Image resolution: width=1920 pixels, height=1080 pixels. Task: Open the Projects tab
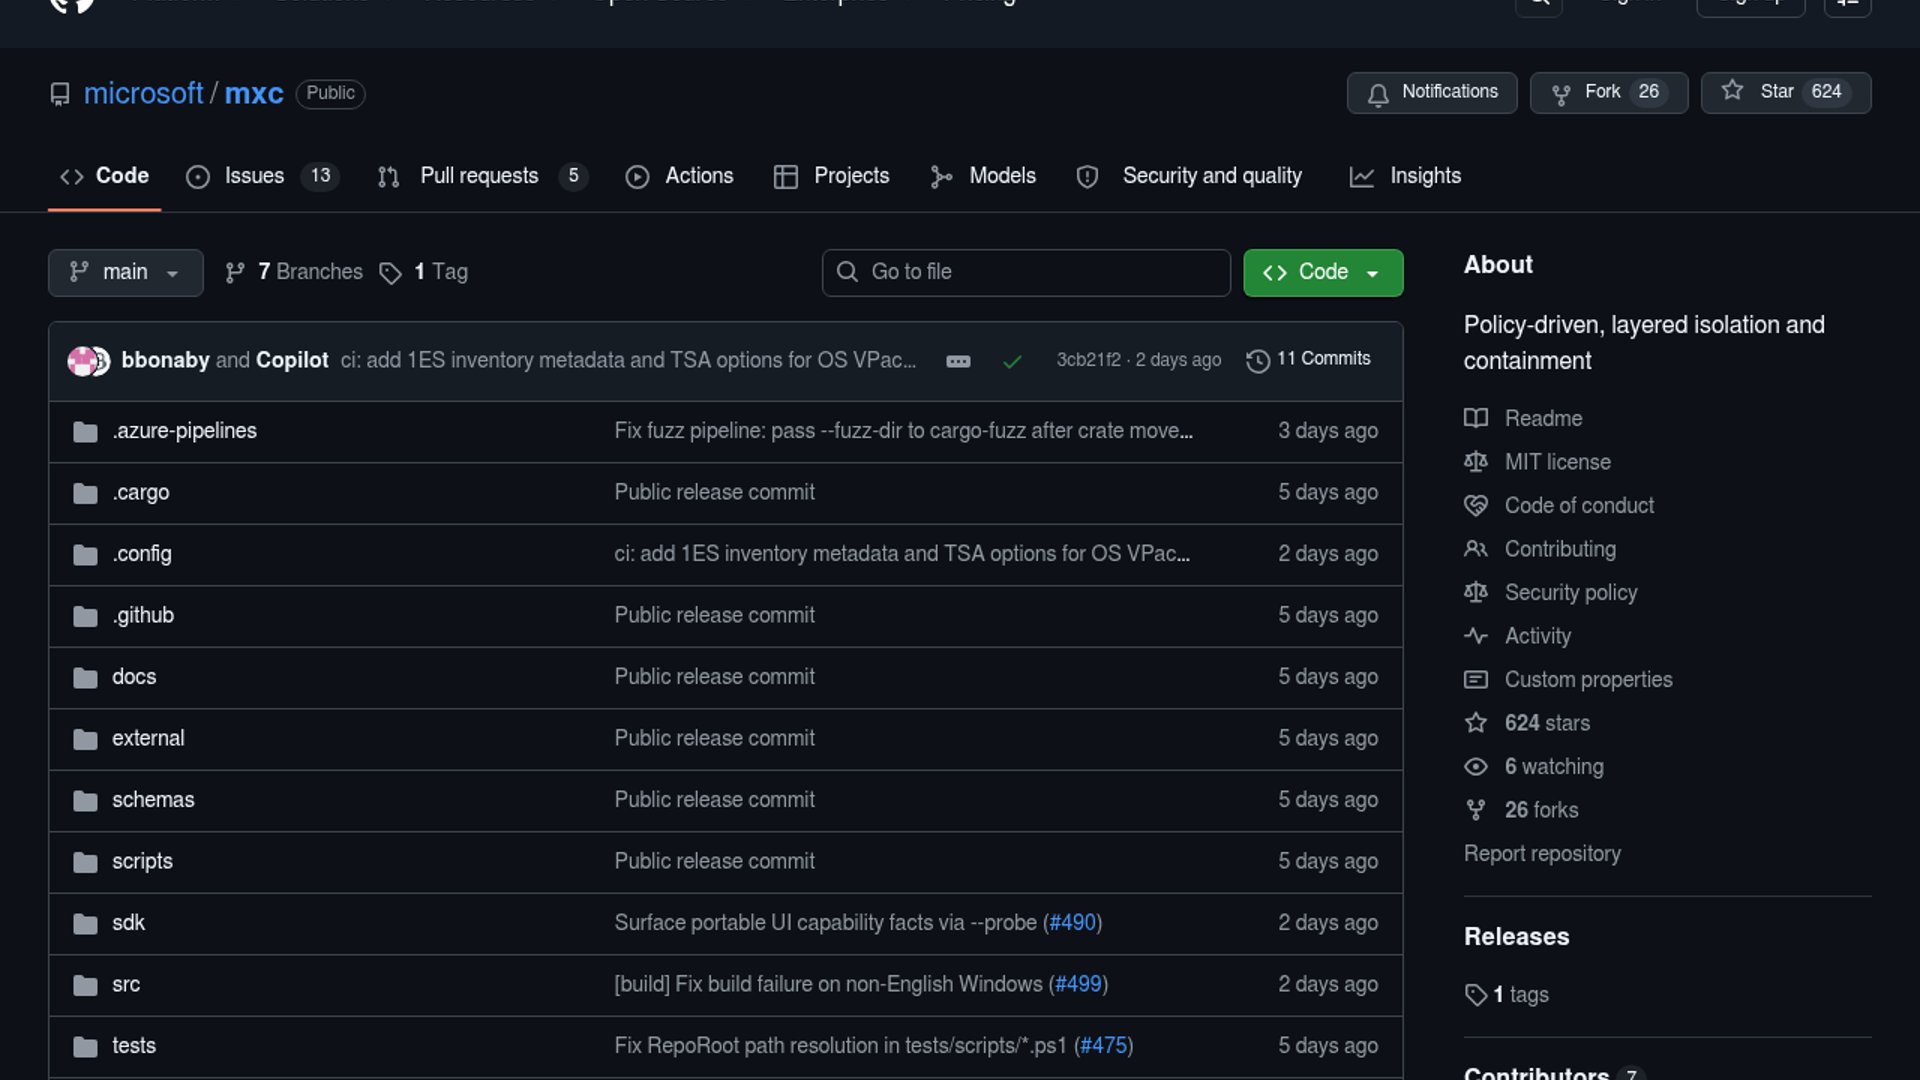coord(832,176)
